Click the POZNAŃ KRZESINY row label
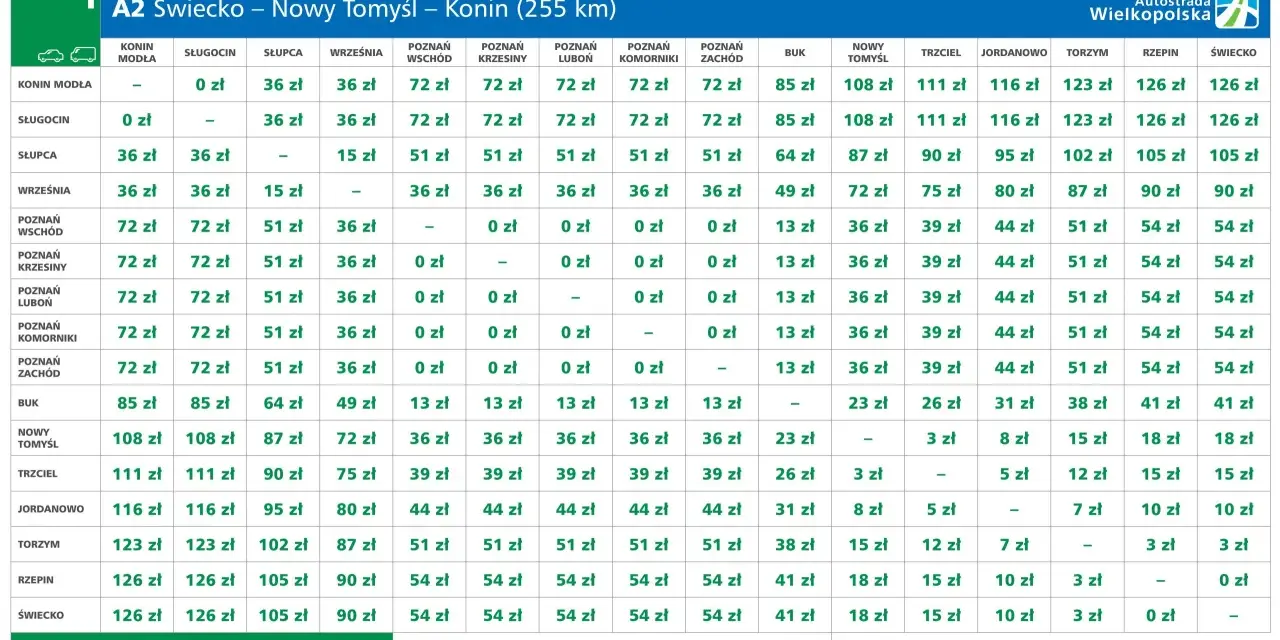Screen dimensions: 1280x640 (x=42, y=261)
